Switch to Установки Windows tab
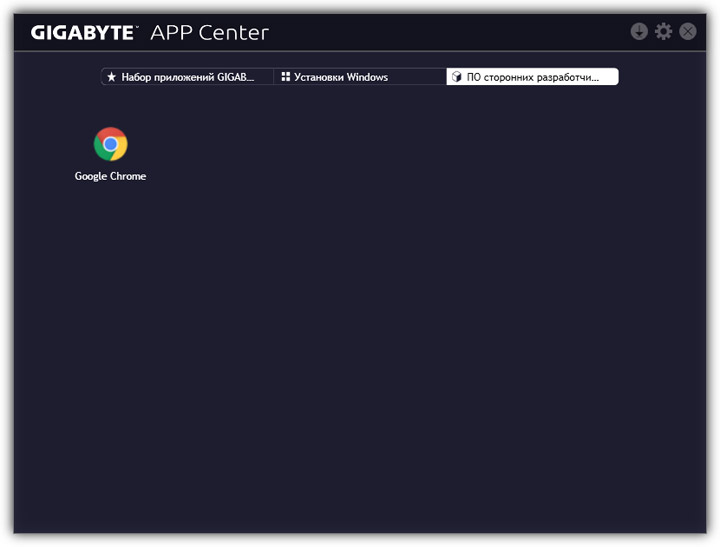720x547 pixels. coord(360,77)
